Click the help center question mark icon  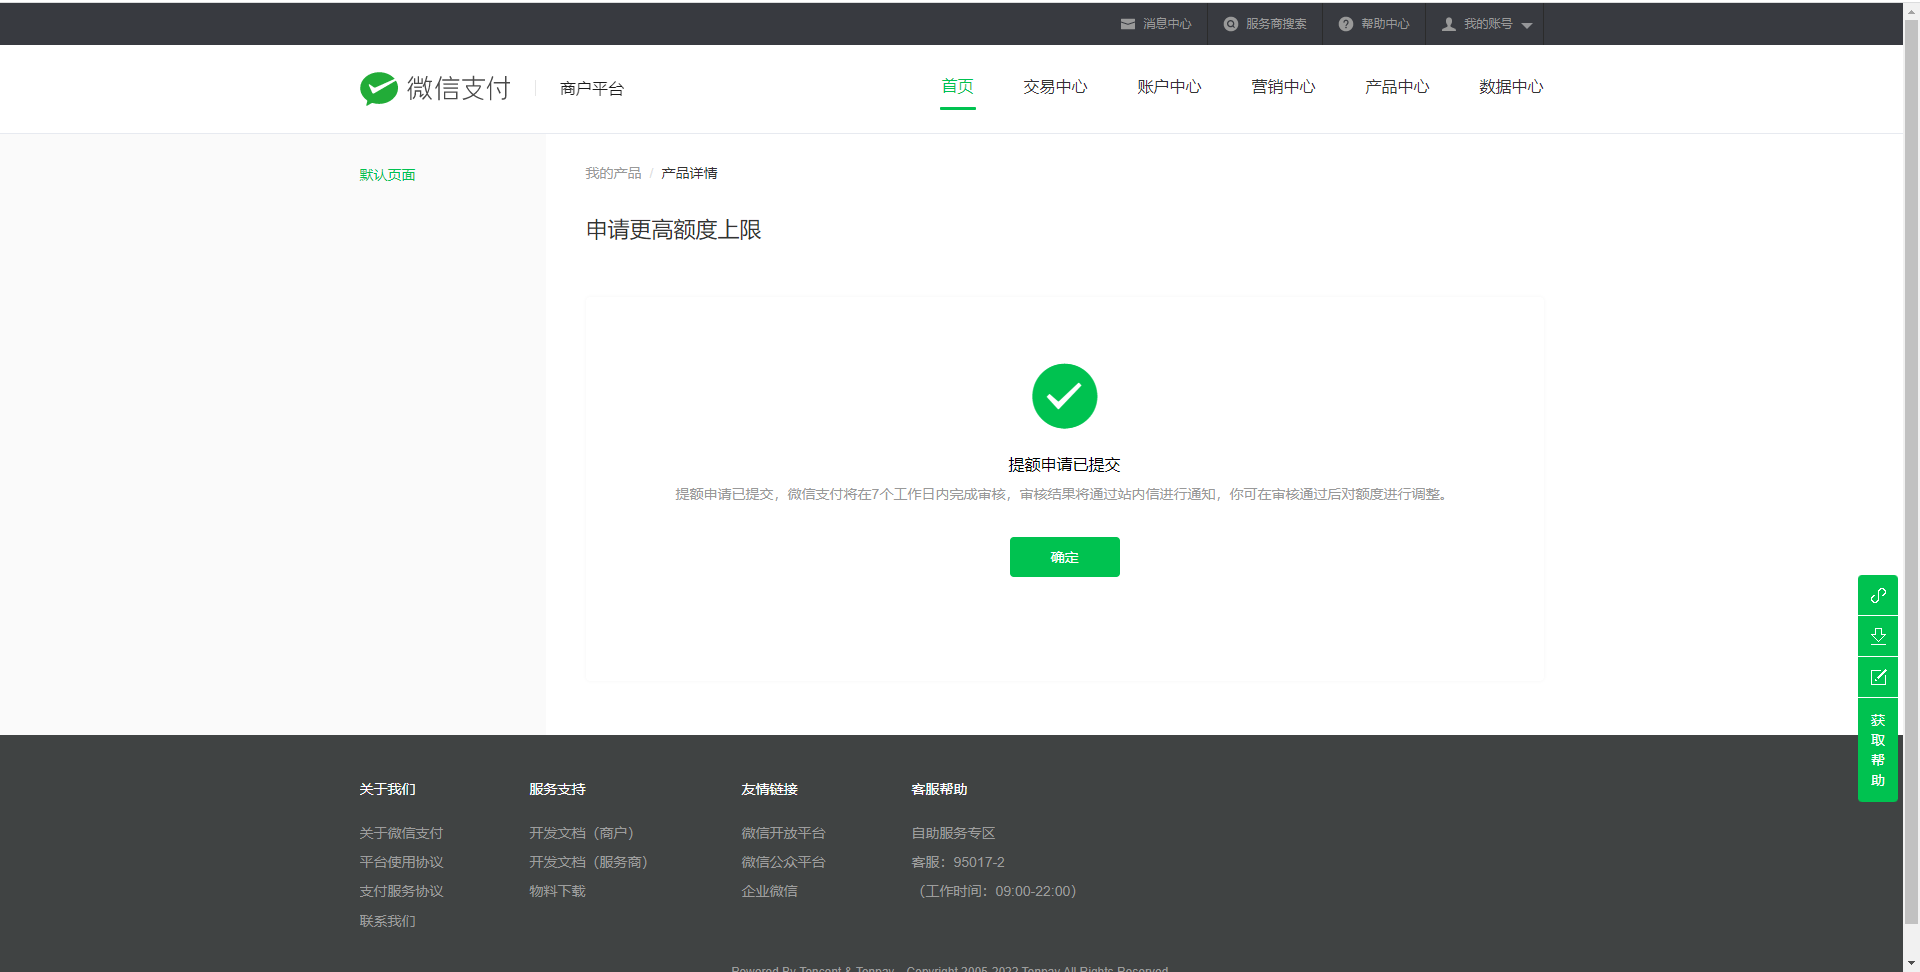point(1346,24)
